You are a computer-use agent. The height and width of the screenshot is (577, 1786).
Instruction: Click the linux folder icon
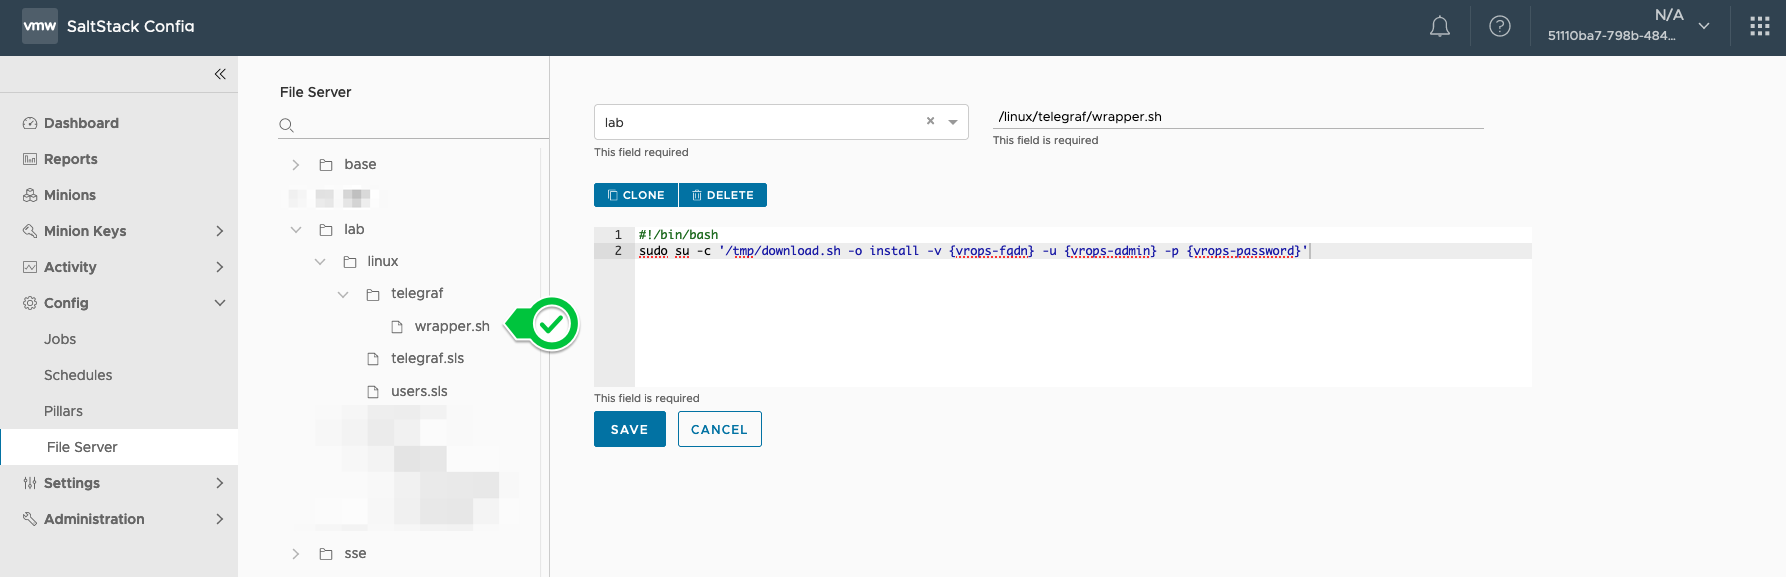coord(350,262)
